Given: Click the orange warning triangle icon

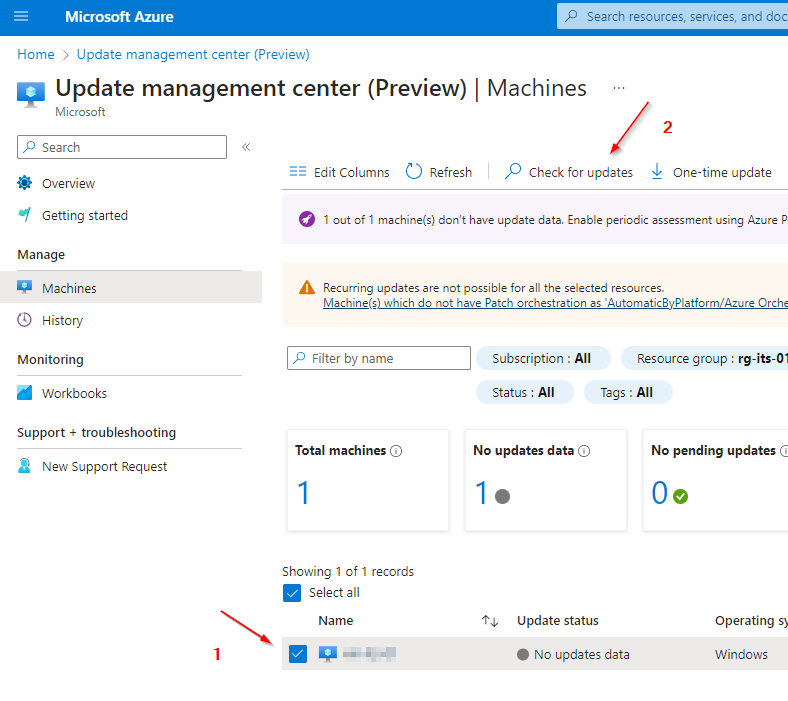Looking at the screenshot, I should [x=307, y=287].
